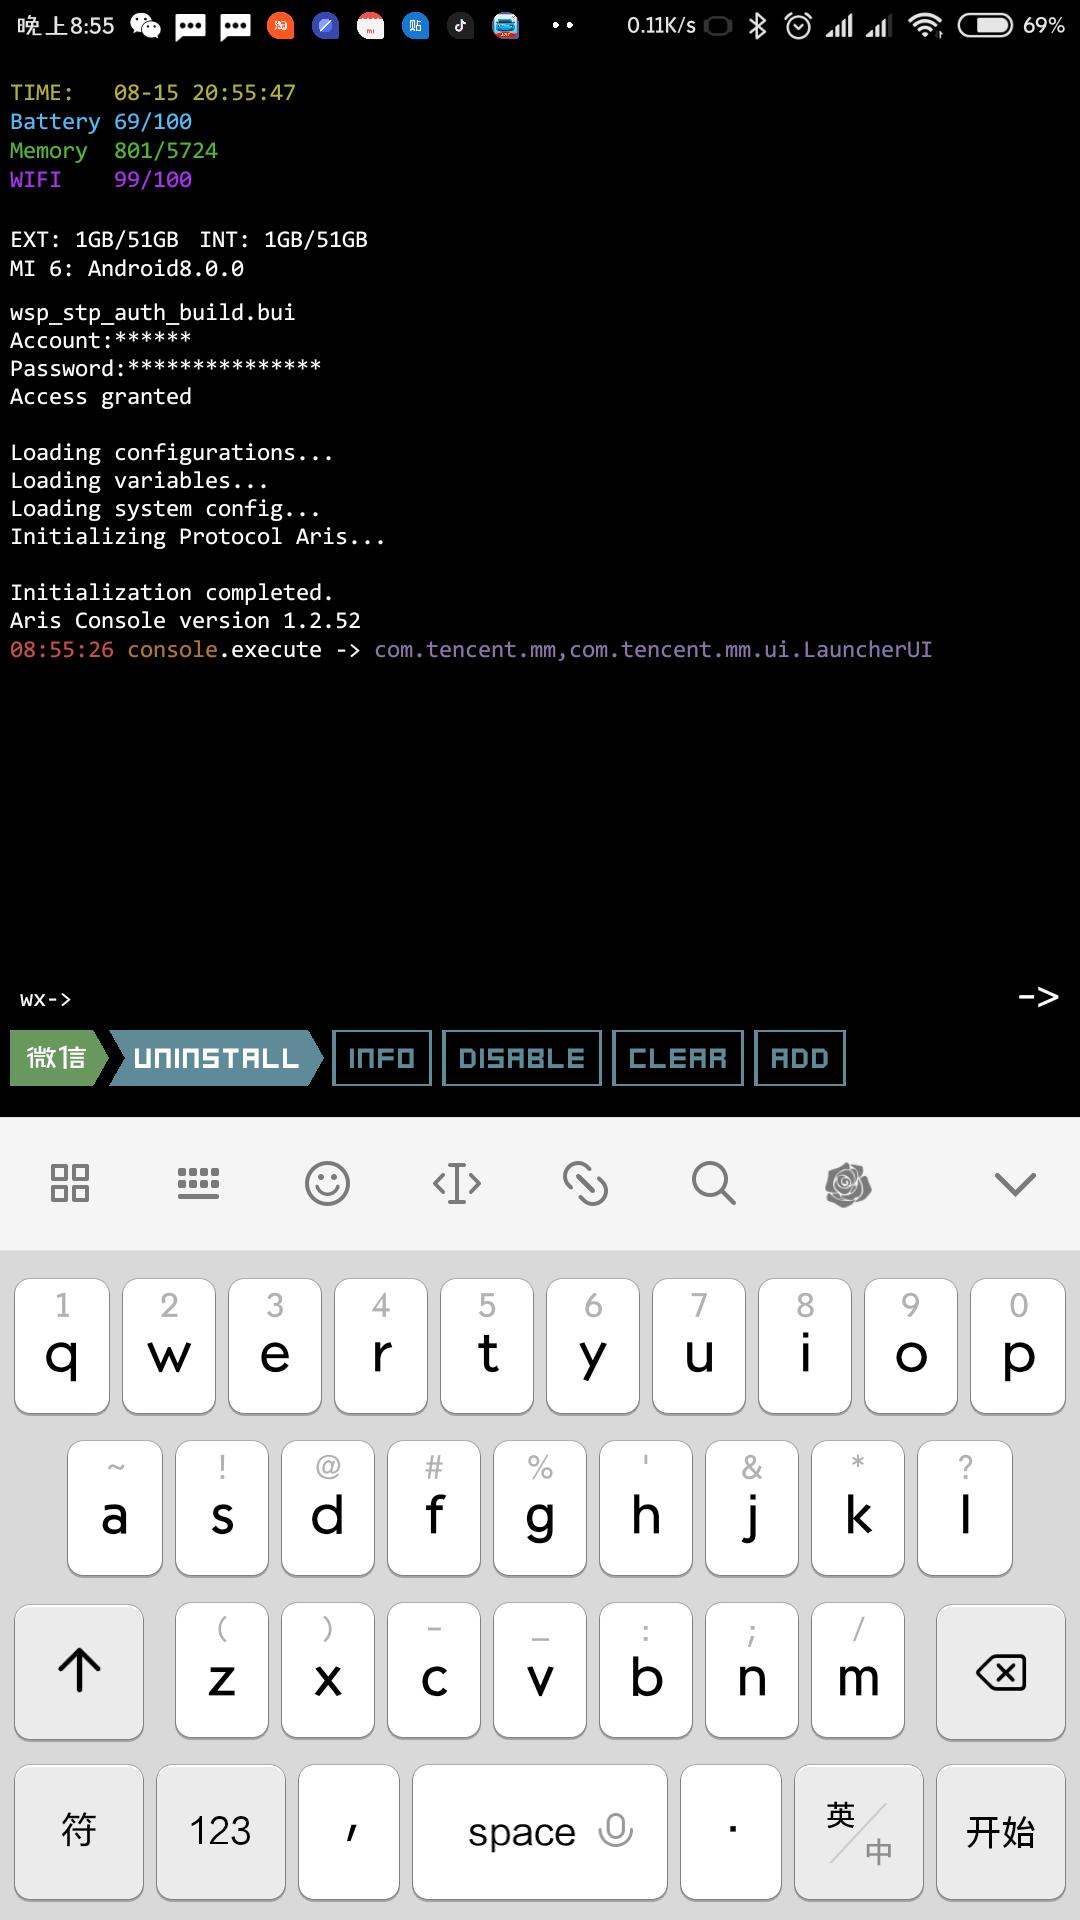The image size is (1080, 1920).
Task: Tap the keyboard search magnifier icon
Action: click(714, 1183)
